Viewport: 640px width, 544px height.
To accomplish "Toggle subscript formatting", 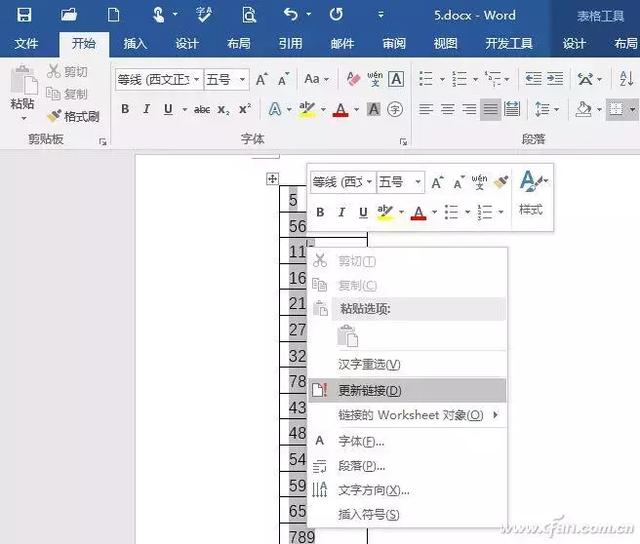I will (223, 109).
